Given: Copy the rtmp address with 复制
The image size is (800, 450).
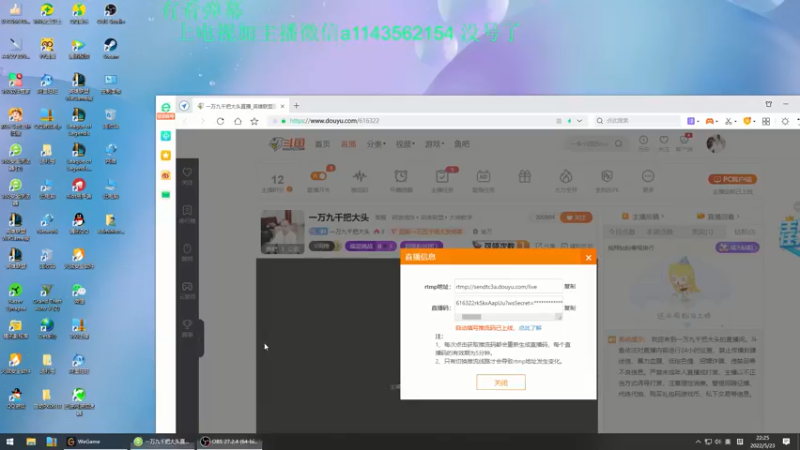Looking at the screenshot, I should [570, 287].
